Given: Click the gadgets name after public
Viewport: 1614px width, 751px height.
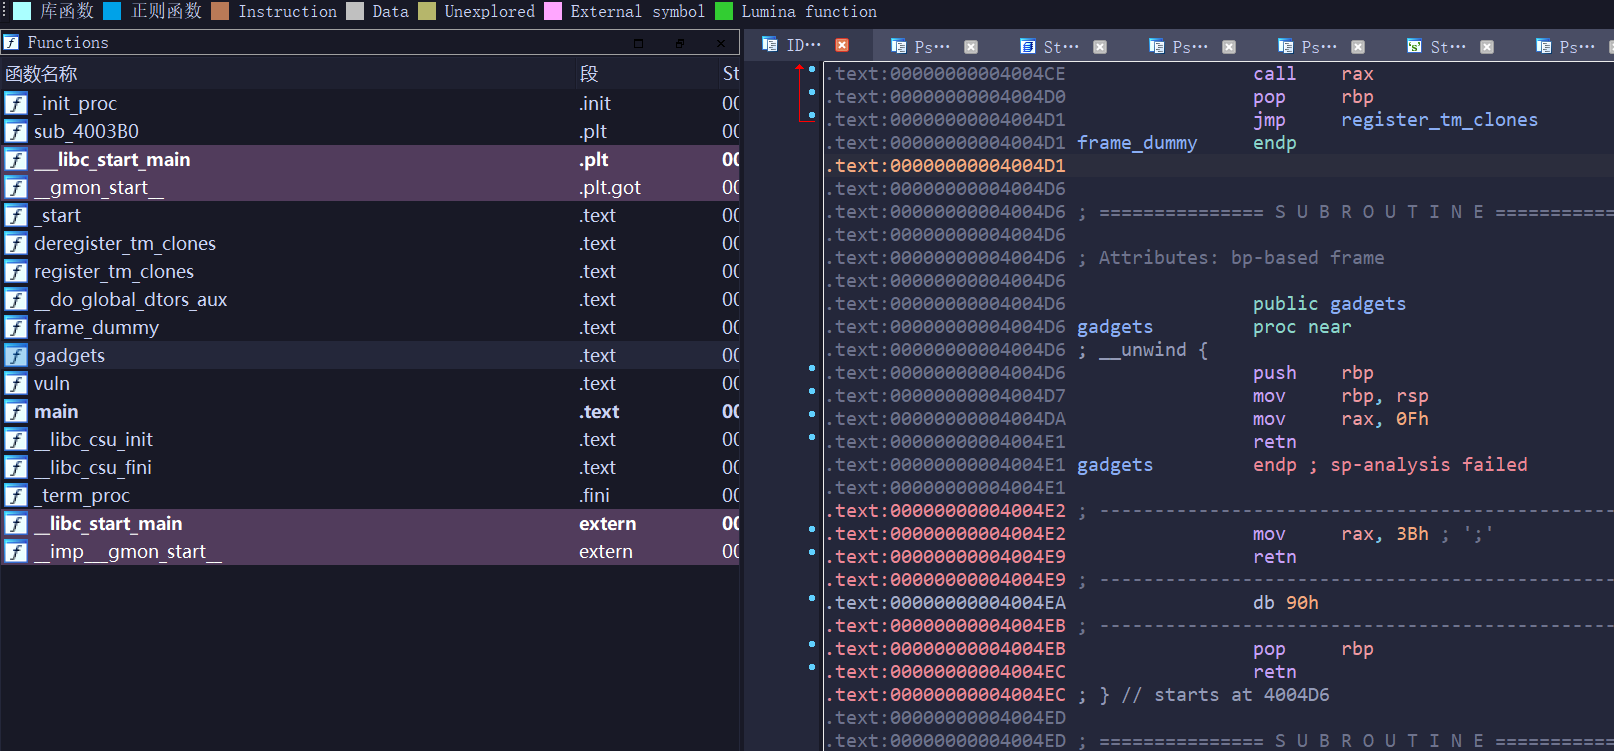Looking at the screenshot, I should [1367, 304].
